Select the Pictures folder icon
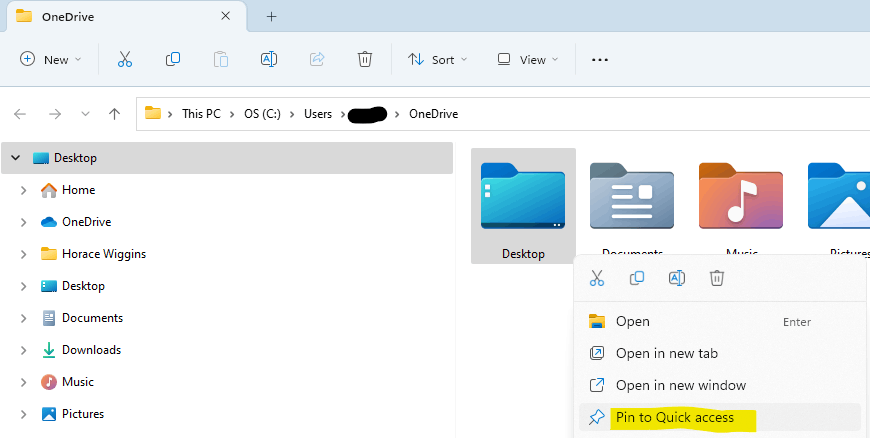870x438 pixels. pos(838,195)
